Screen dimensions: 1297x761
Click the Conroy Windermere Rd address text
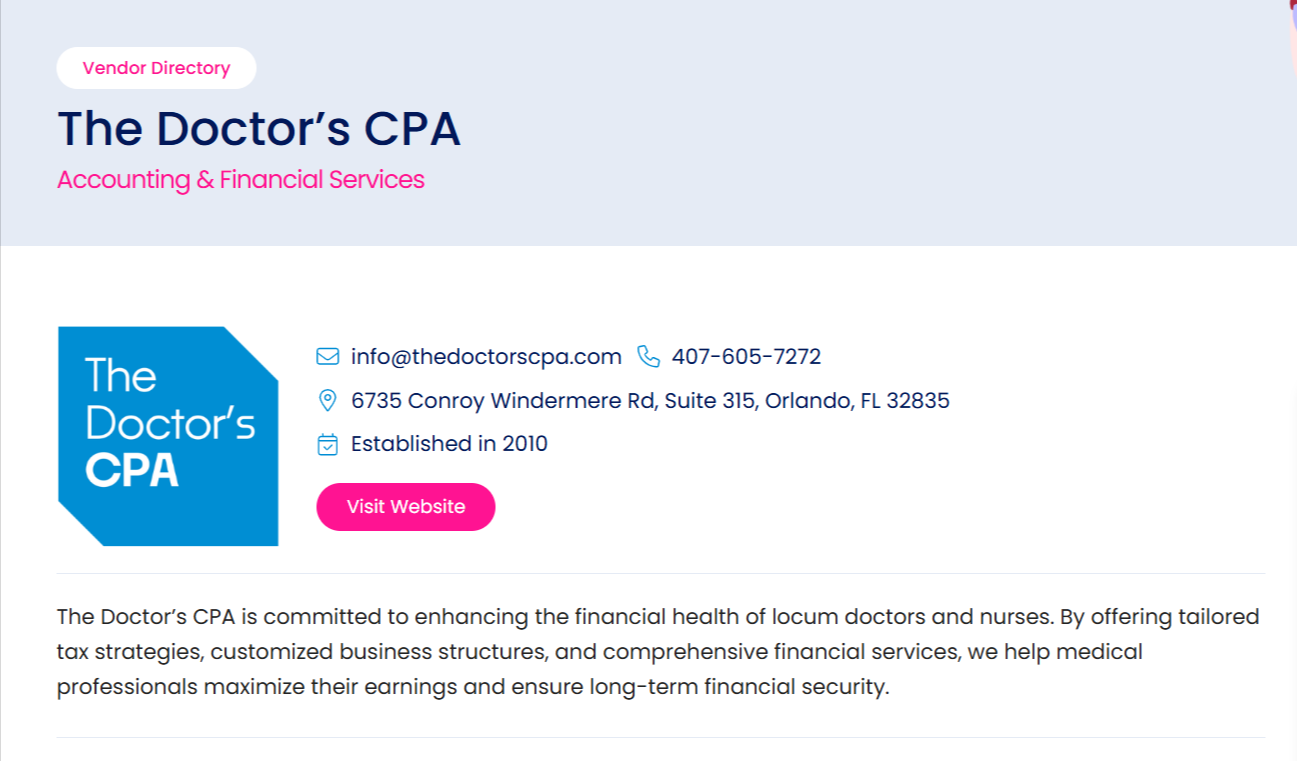(x=650, y=401)
